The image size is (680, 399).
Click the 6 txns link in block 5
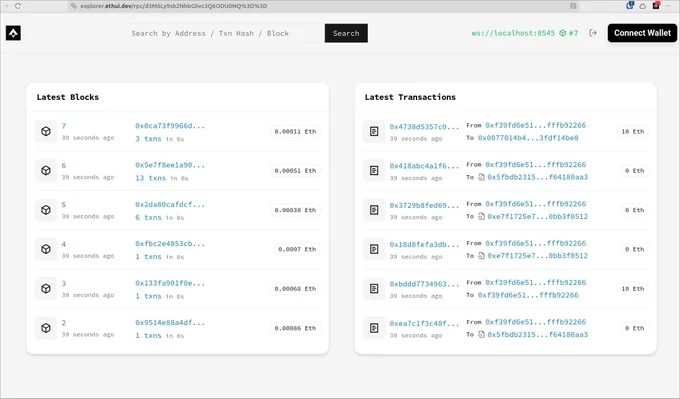click(x=148, y=217)
